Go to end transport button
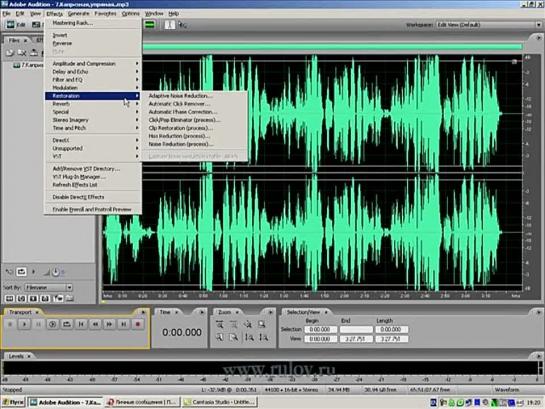This screenshot has height=409, width=545. coord(123,324)
